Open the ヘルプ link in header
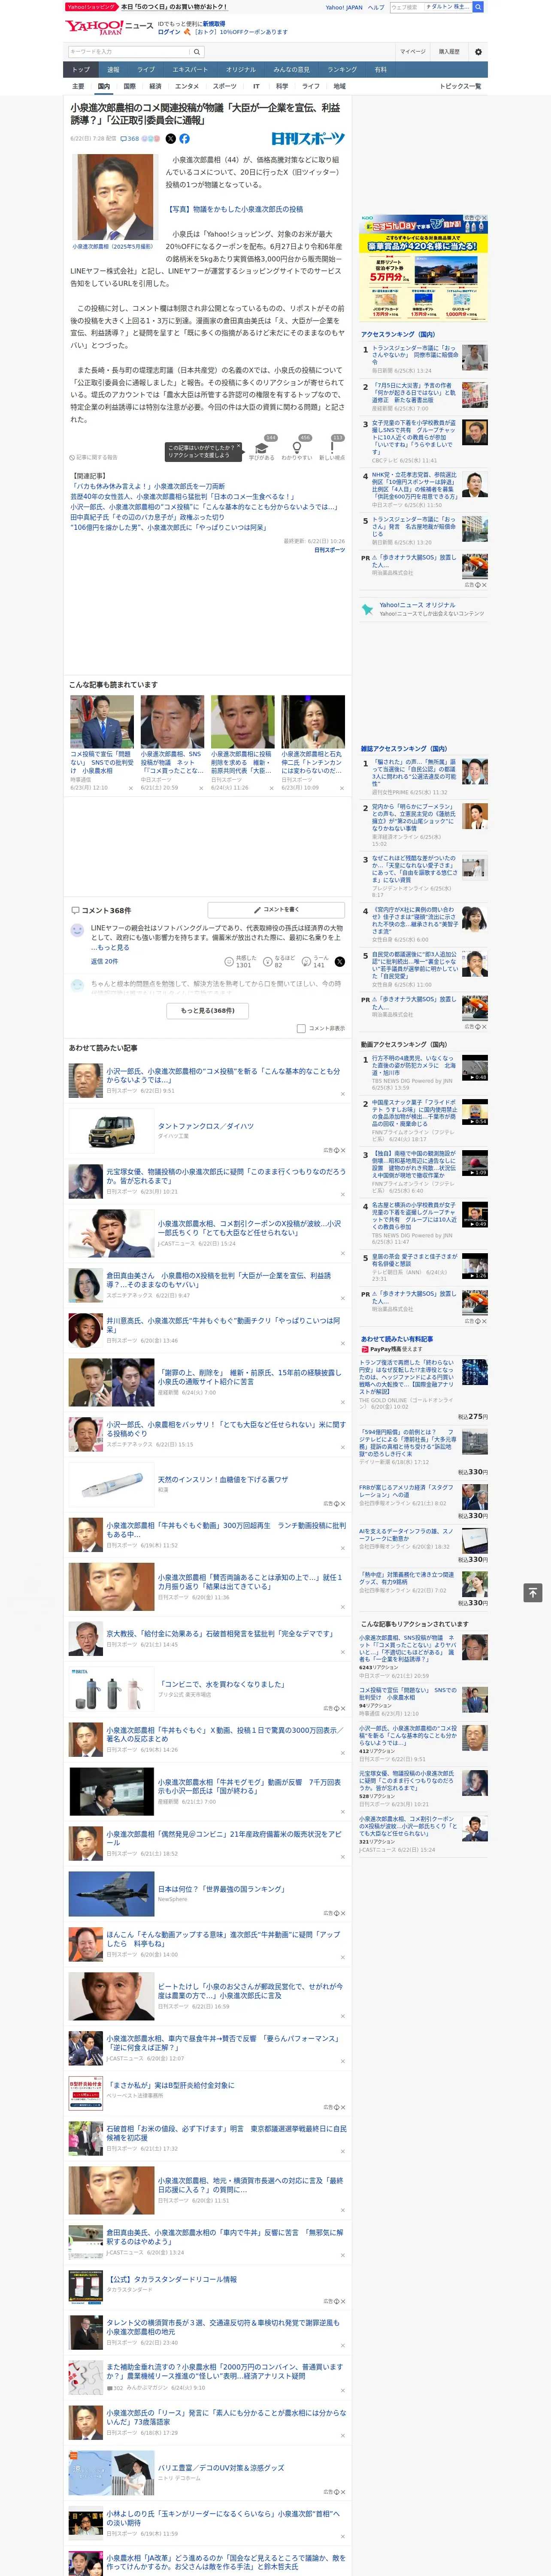 pos(376,7)
